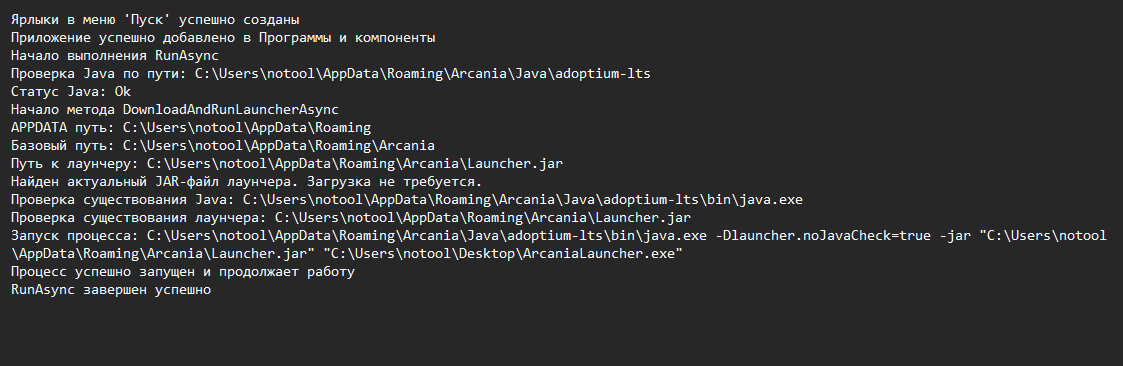
Task: Click the java.exe path in "Проверка существования Java"
Action: click(x=523, y=199)
